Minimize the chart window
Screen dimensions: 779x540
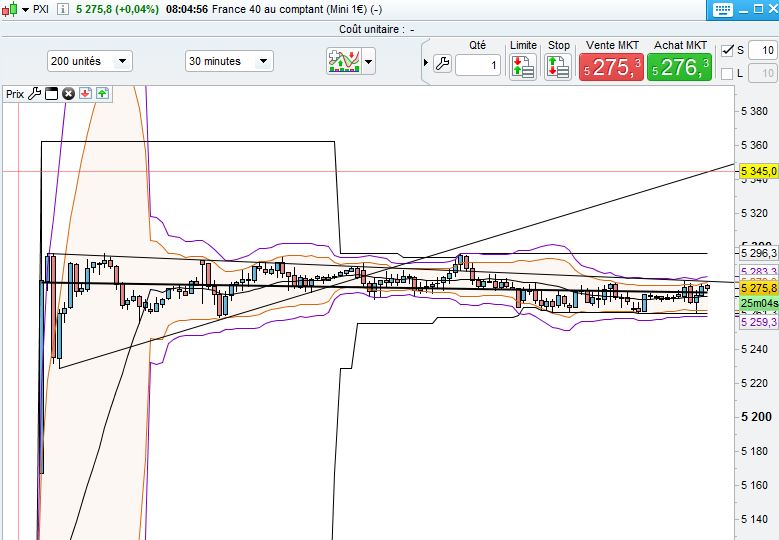click(743, 10)
